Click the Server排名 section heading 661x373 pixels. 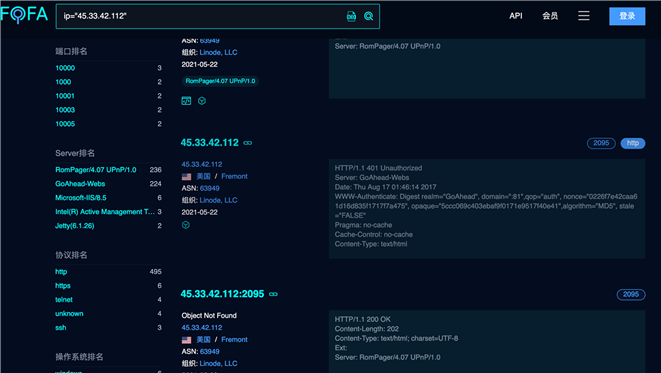click(x=75, y=153)
